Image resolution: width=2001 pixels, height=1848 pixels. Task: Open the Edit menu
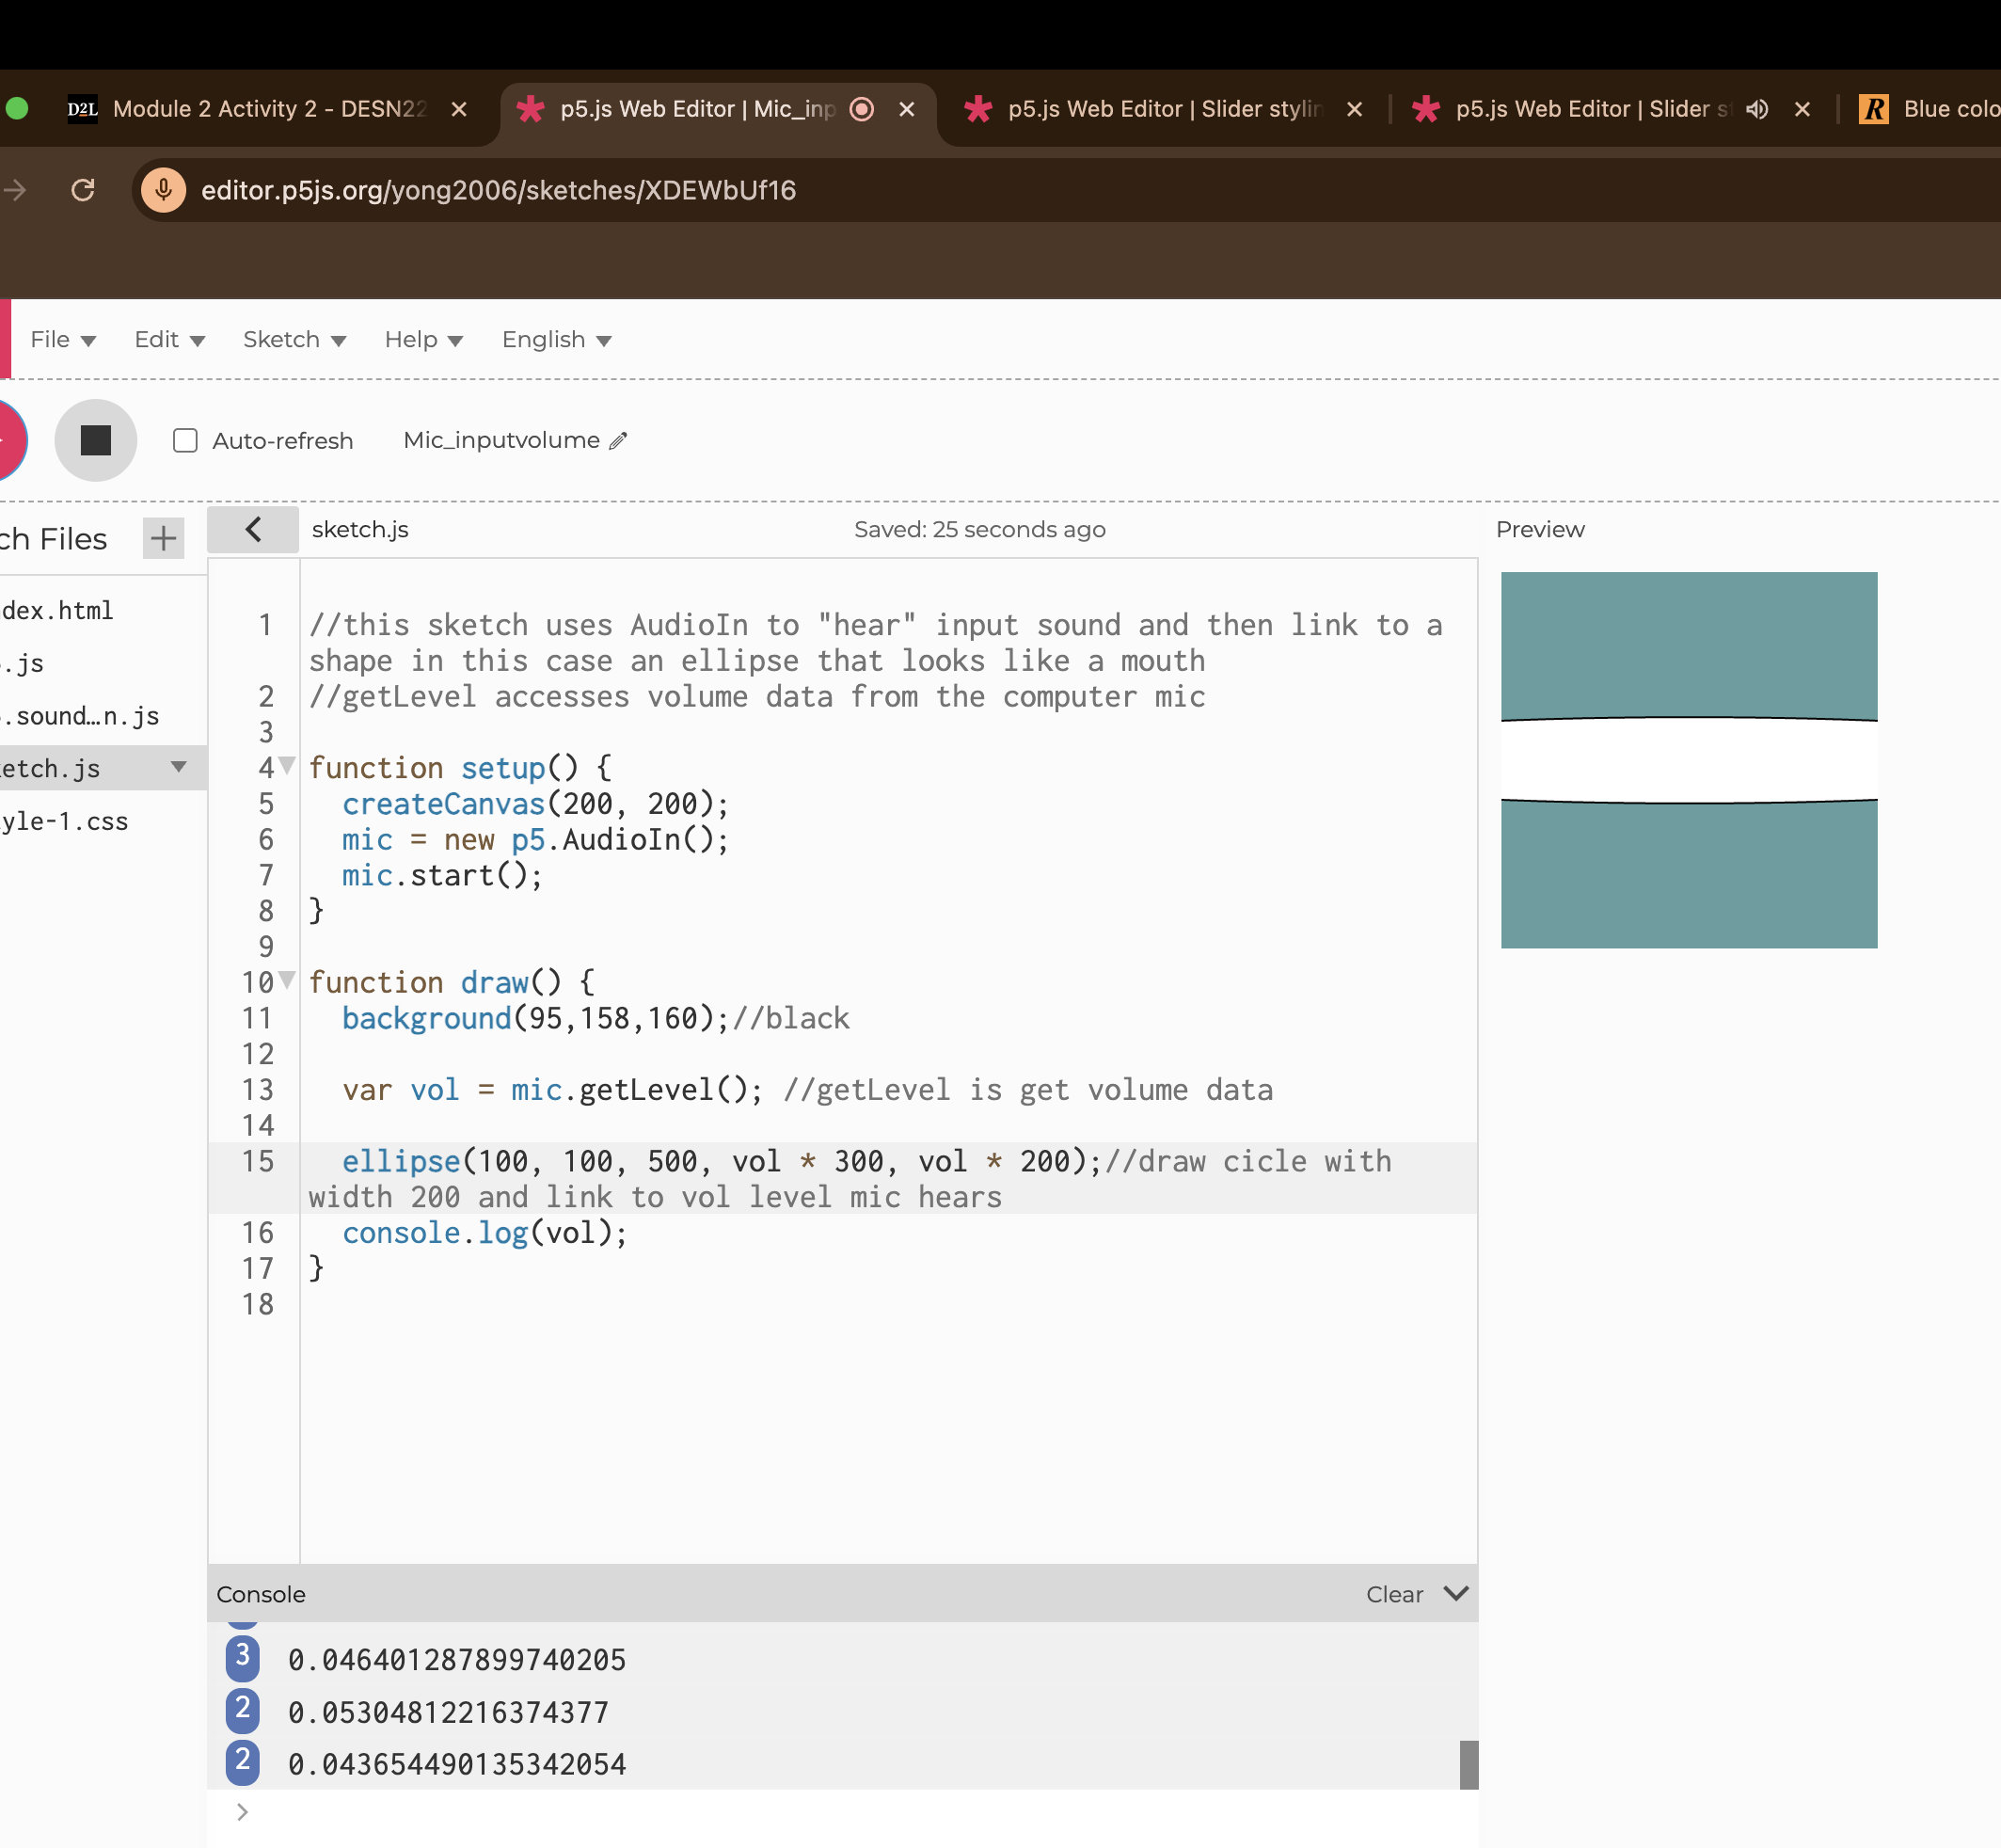[x=170, y=340]
